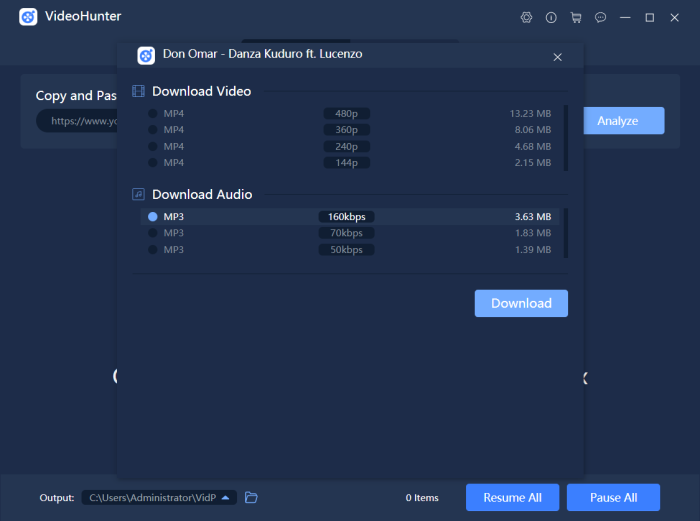Click the info circle icon
The image size is (700, 521).
551,17
